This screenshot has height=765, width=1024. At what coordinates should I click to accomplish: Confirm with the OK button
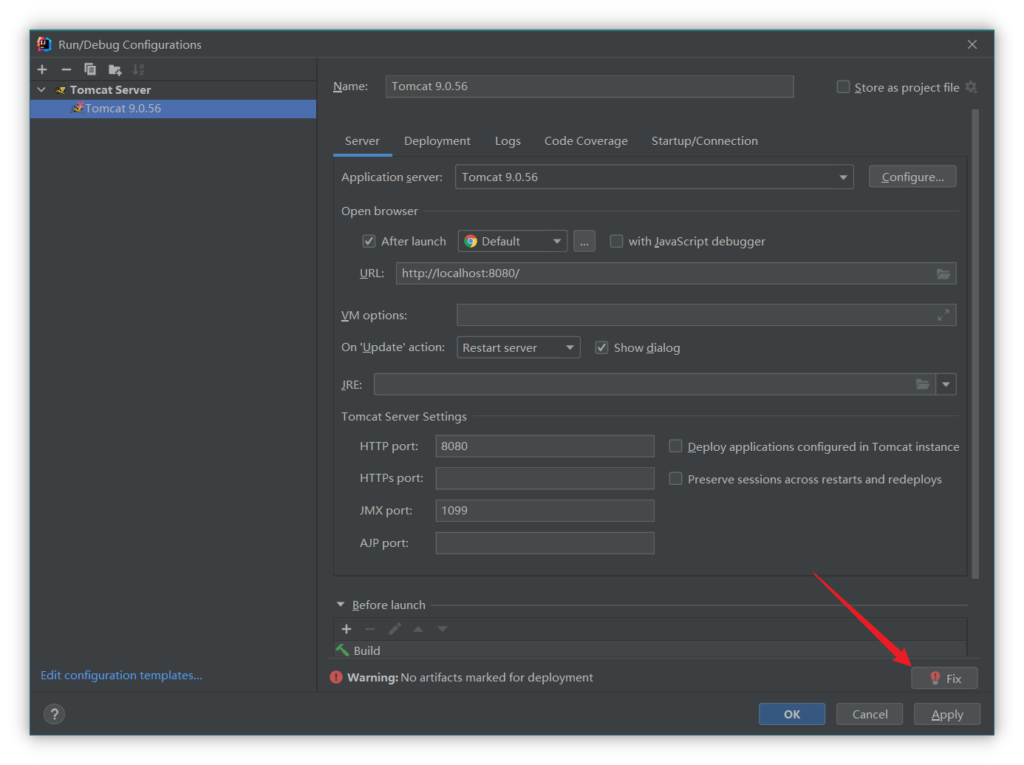pyautogui.click(x=792, y=714)
